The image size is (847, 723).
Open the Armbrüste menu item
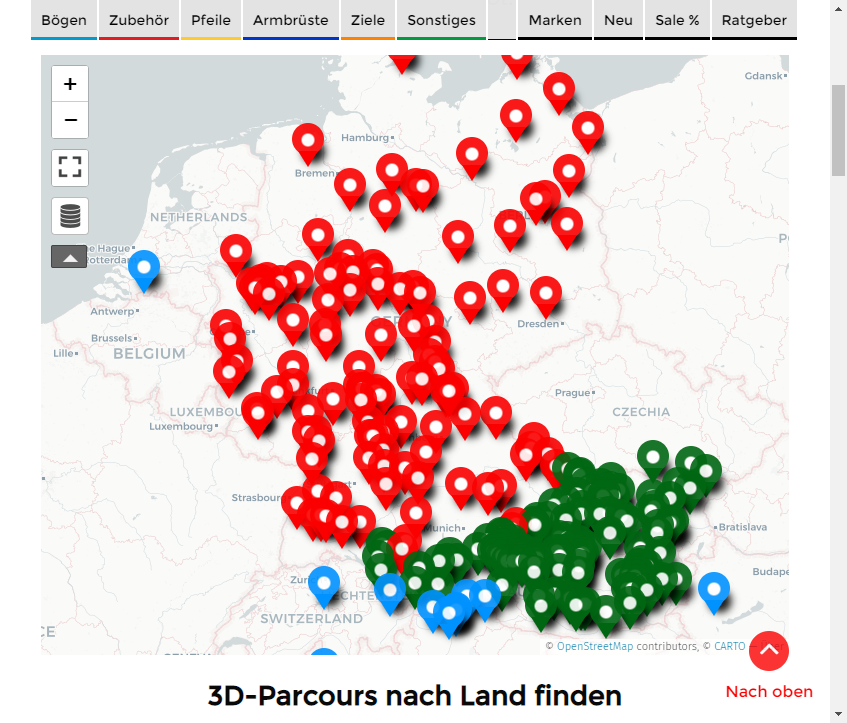click(x=290, y=20)
